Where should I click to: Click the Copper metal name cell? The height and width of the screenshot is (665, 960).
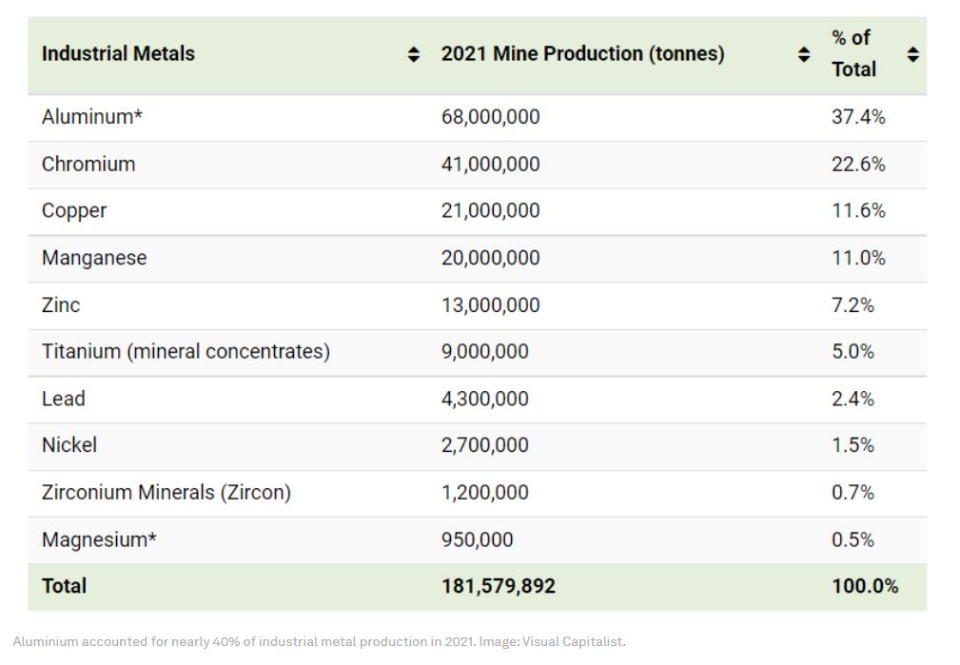74,211
